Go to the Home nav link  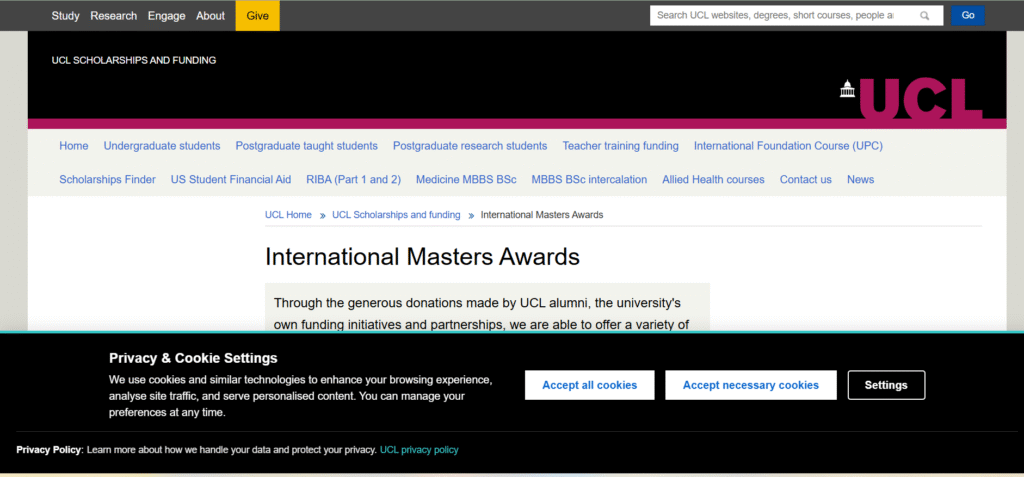point(74,146)
